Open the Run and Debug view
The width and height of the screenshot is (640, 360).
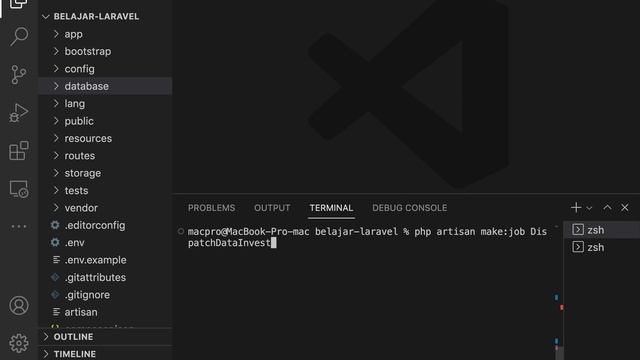19,113
